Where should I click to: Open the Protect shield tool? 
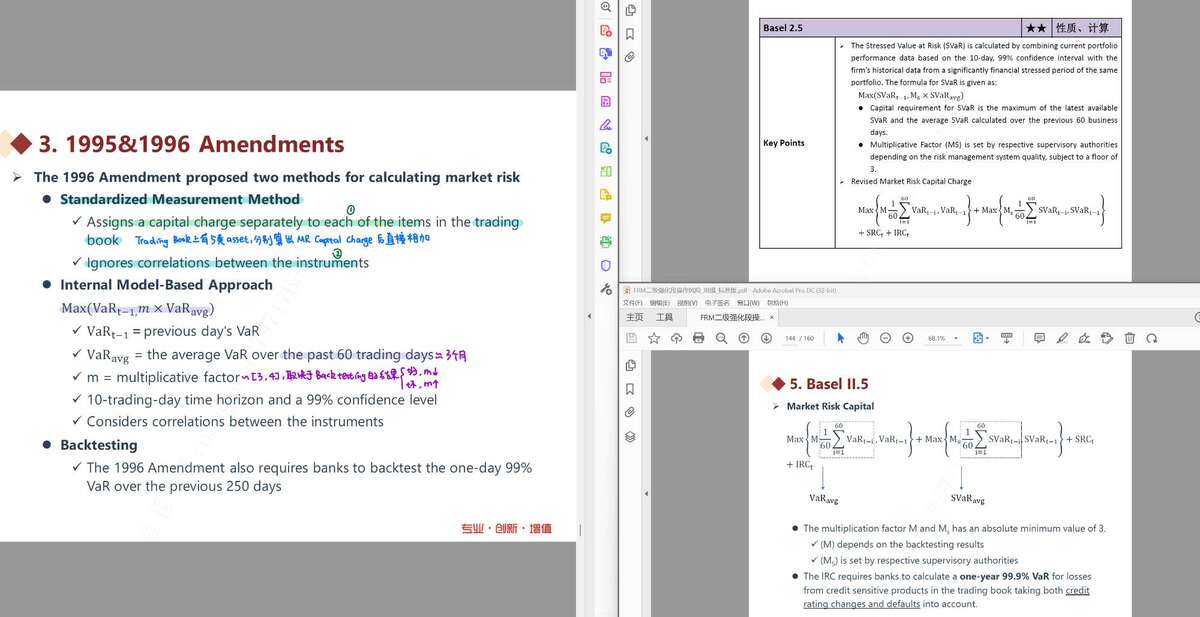(605, 265)
